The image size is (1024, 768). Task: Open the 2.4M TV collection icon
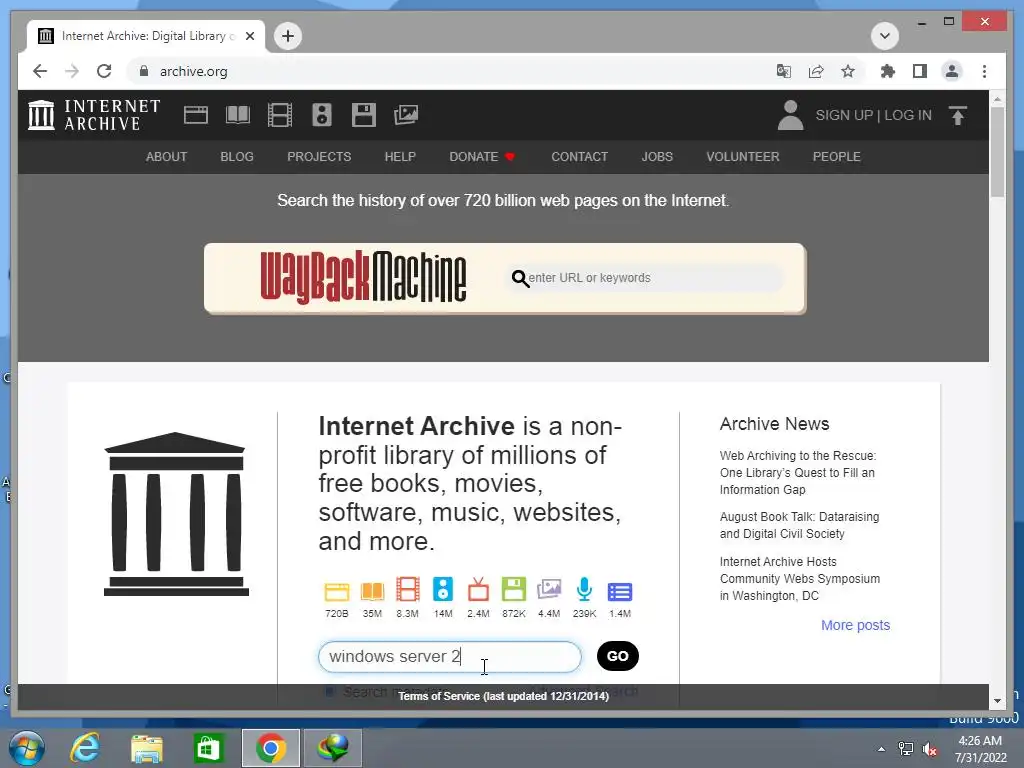(478, 589)
